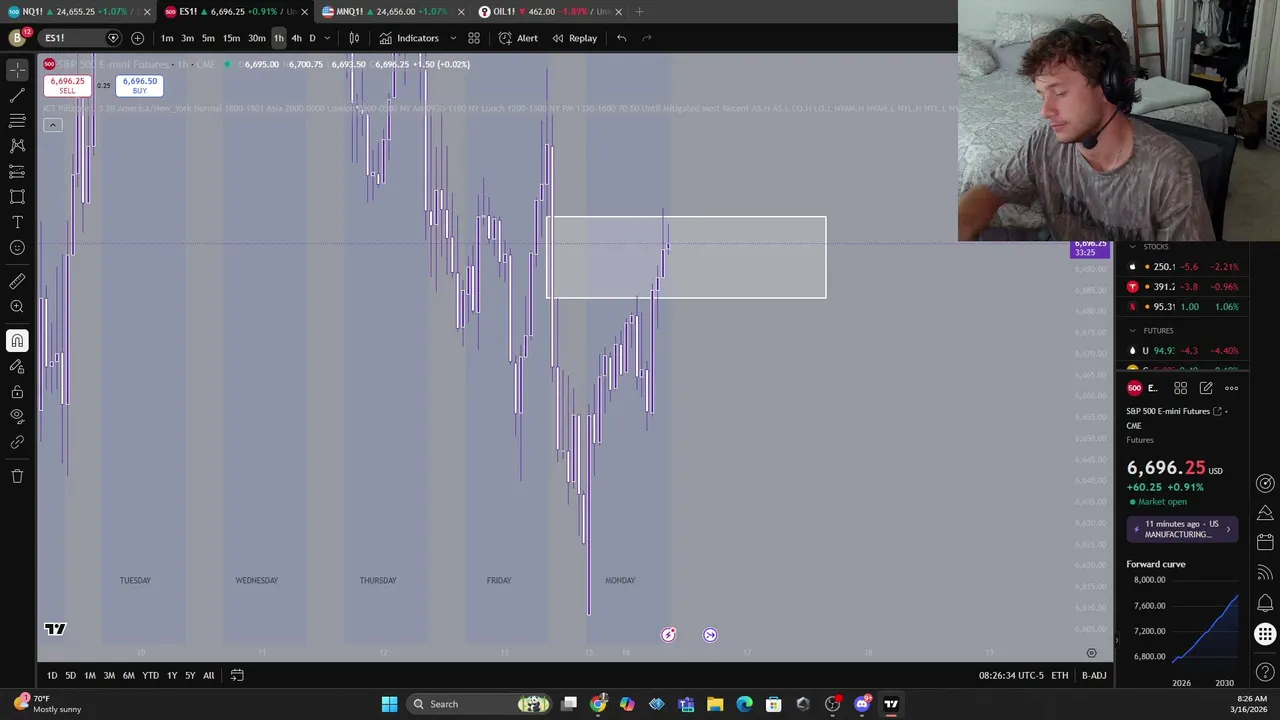
Task: Select the 30m timeframe
Action: pyautogui.click(x=257, y=38)
